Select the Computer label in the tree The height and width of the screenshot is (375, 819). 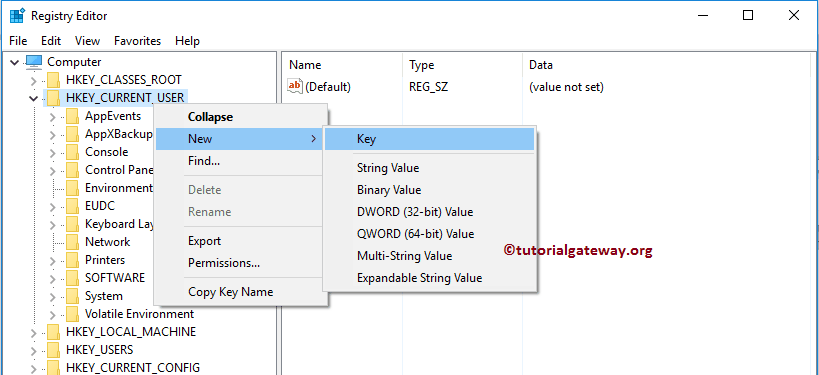click(74, 62)
